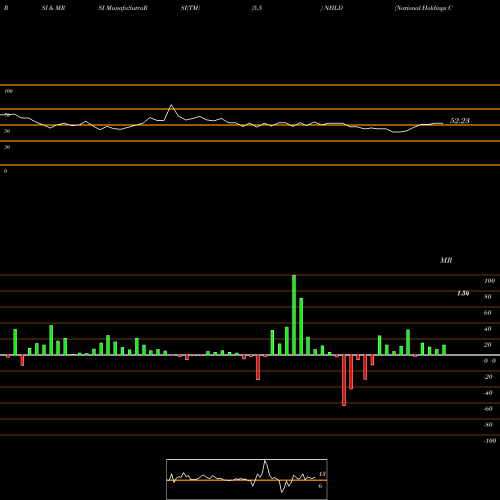This screenshot has height=500, width=500.
Task: Click the value 6 in mini chart
Action: 320,486
